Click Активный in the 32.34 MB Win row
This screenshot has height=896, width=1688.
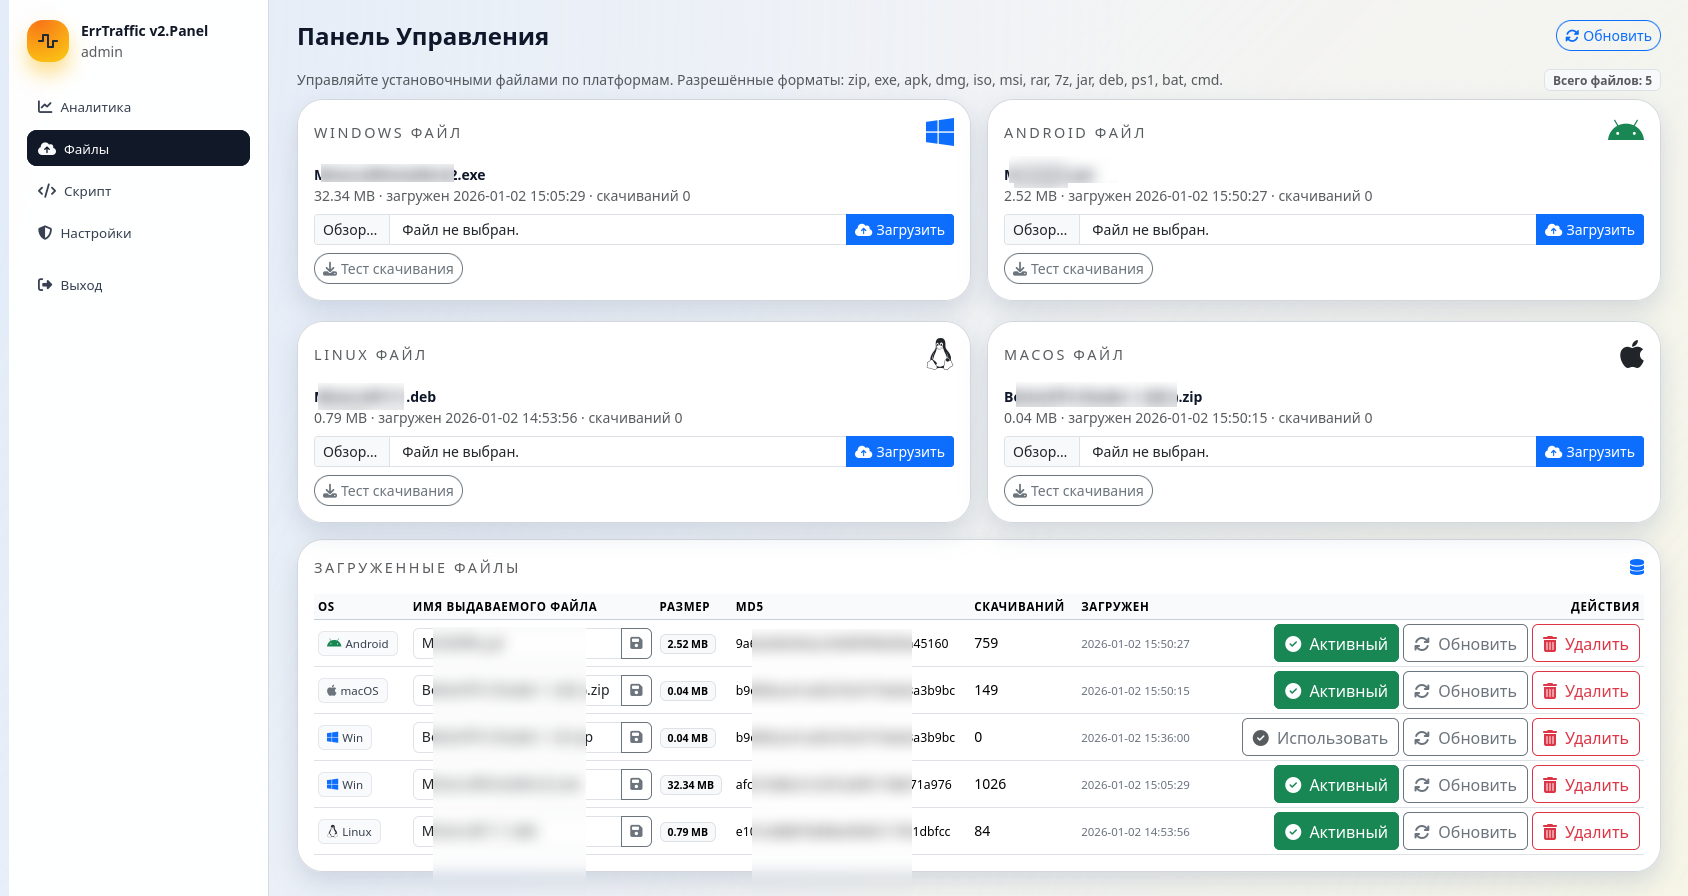pyautogui.click(x=1336, y=785)
